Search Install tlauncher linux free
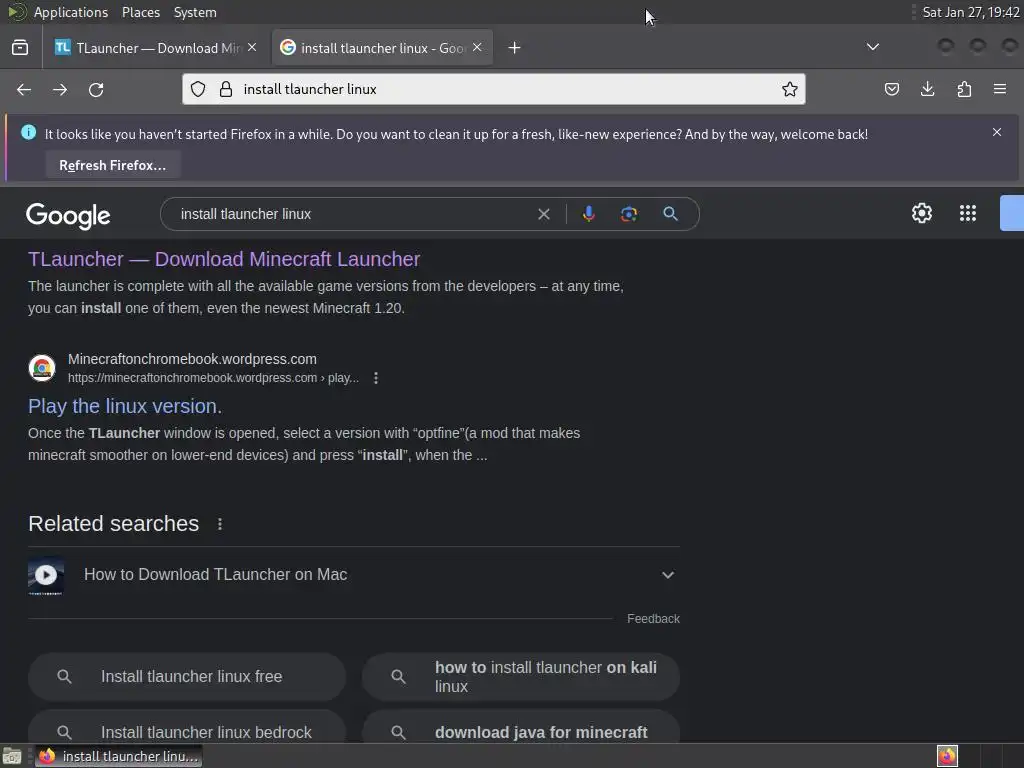1024x768 pixels. (187, 677)
